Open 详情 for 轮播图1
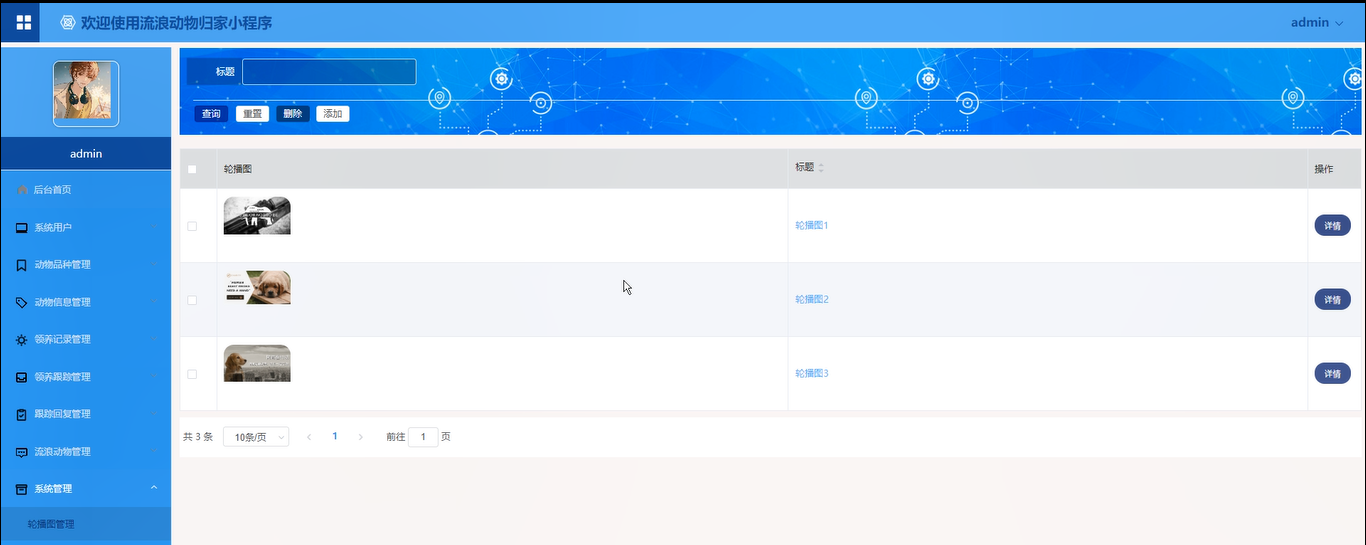The width and height of the screenshot is (1366, 545). pyautogui.click(x=1332, y=226)
